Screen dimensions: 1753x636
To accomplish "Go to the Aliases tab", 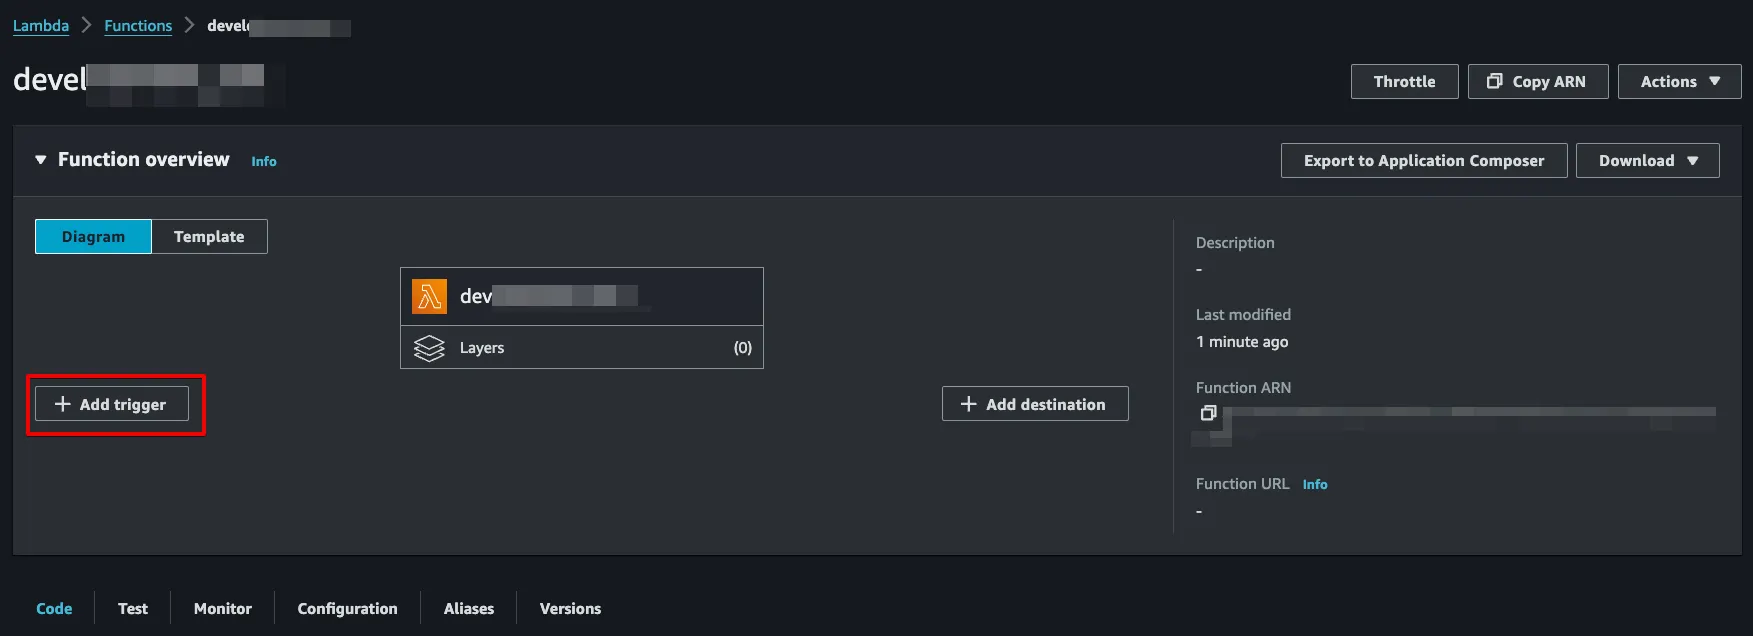I will pyautogui.click(x=469, y=608).
